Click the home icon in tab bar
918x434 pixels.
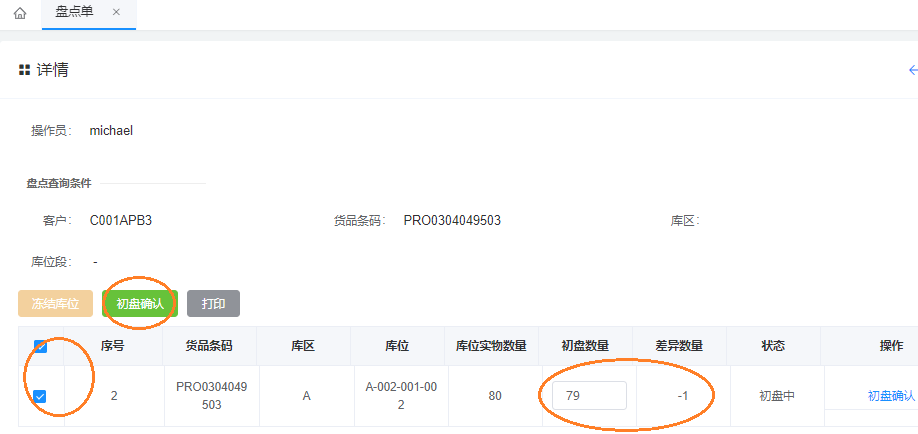[20, 13]
